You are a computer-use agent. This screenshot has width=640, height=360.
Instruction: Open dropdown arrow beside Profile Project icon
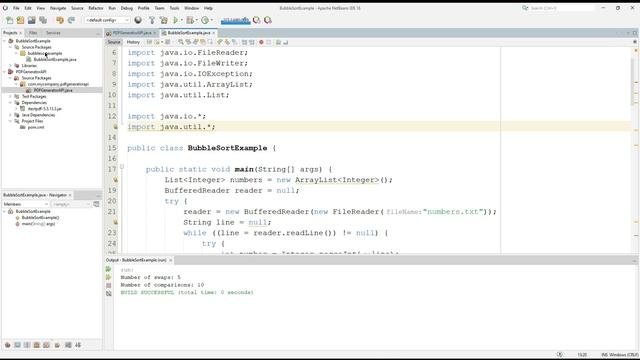tap(211, 20)
